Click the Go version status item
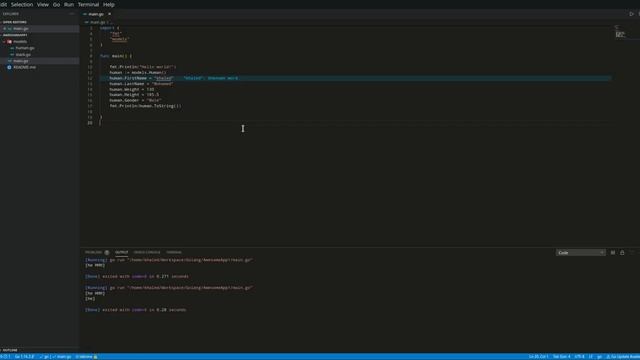640x360 pixels. 24,357
